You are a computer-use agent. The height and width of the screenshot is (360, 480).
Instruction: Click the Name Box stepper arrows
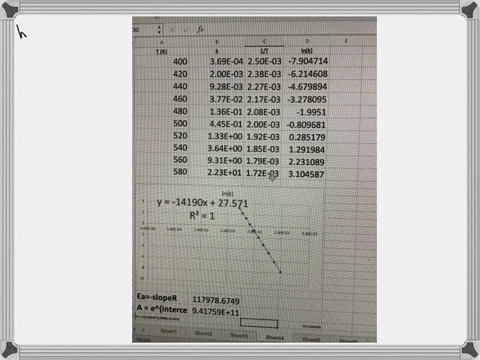(159, 30)
